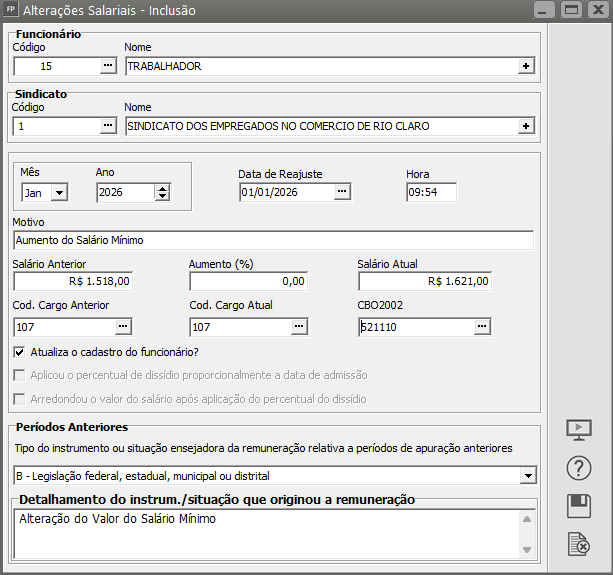Click the Motivo text field

[273, 240]
